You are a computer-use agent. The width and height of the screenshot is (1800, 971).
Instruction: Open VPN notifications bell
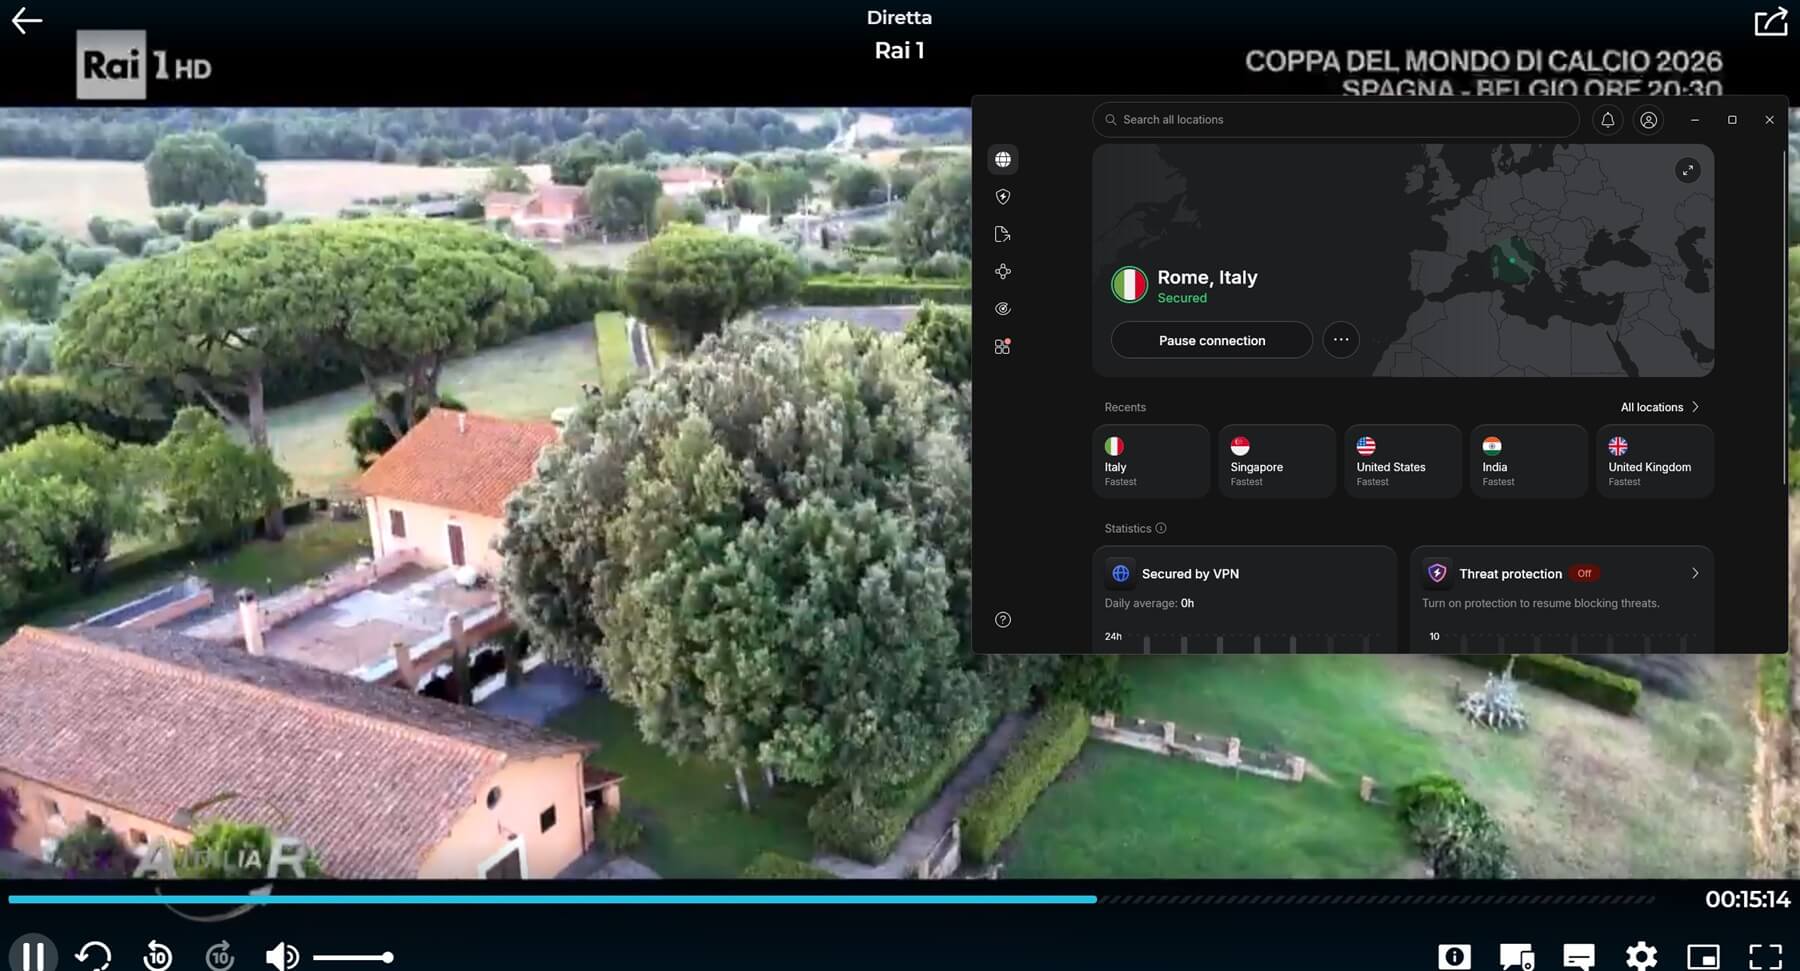[1608, 119]
